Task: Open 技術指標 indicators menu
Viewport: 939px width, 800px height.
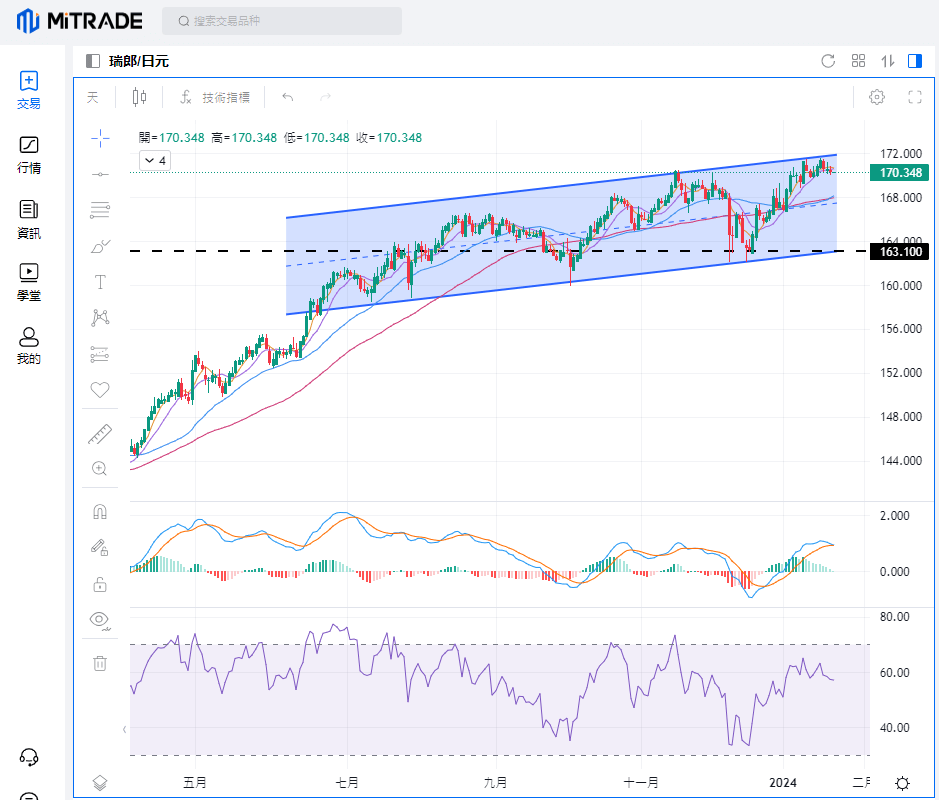Action: [x=215, y=97]
